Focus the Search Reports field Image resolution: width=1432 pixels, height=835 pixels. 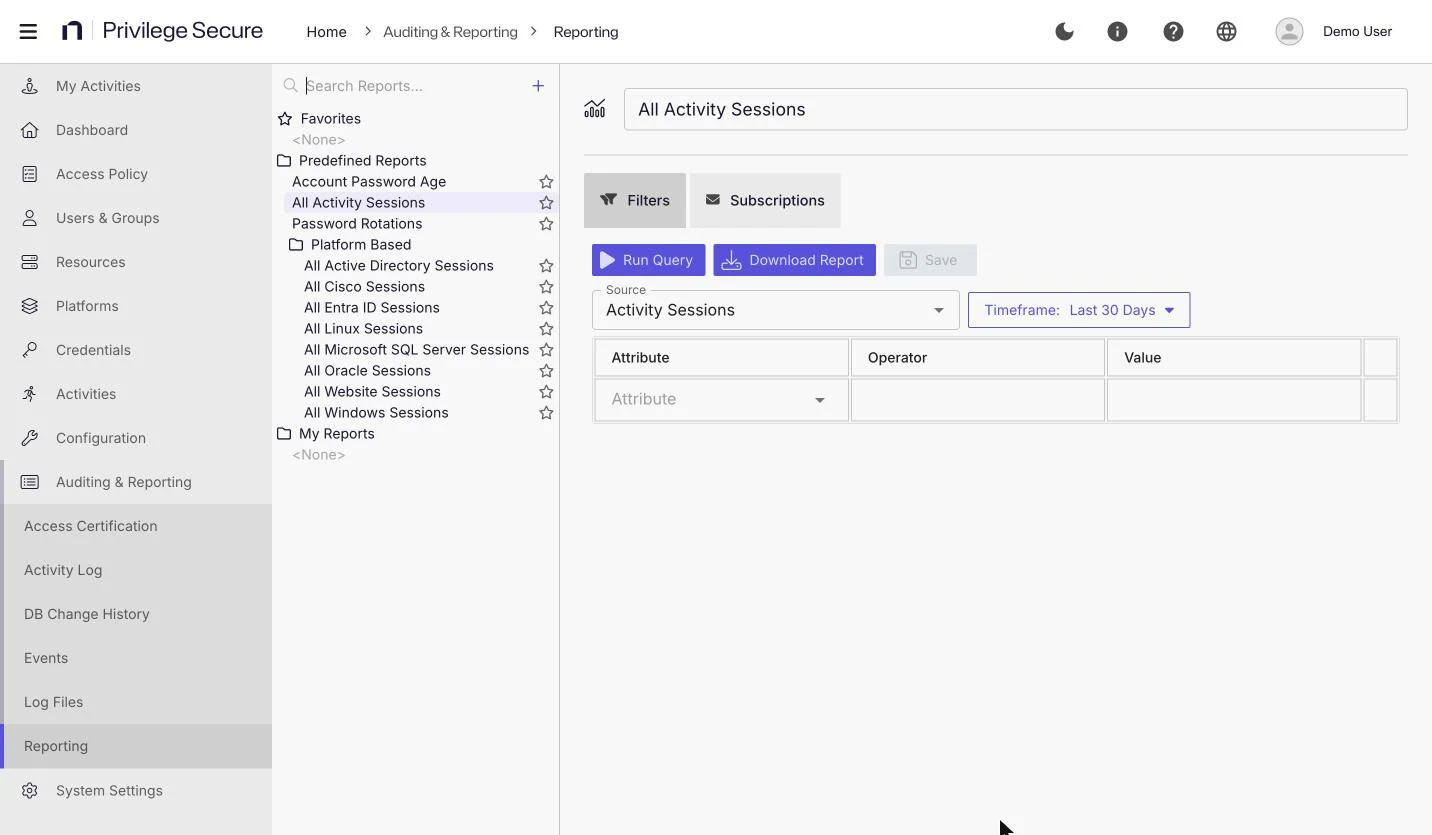coord(414,86)
